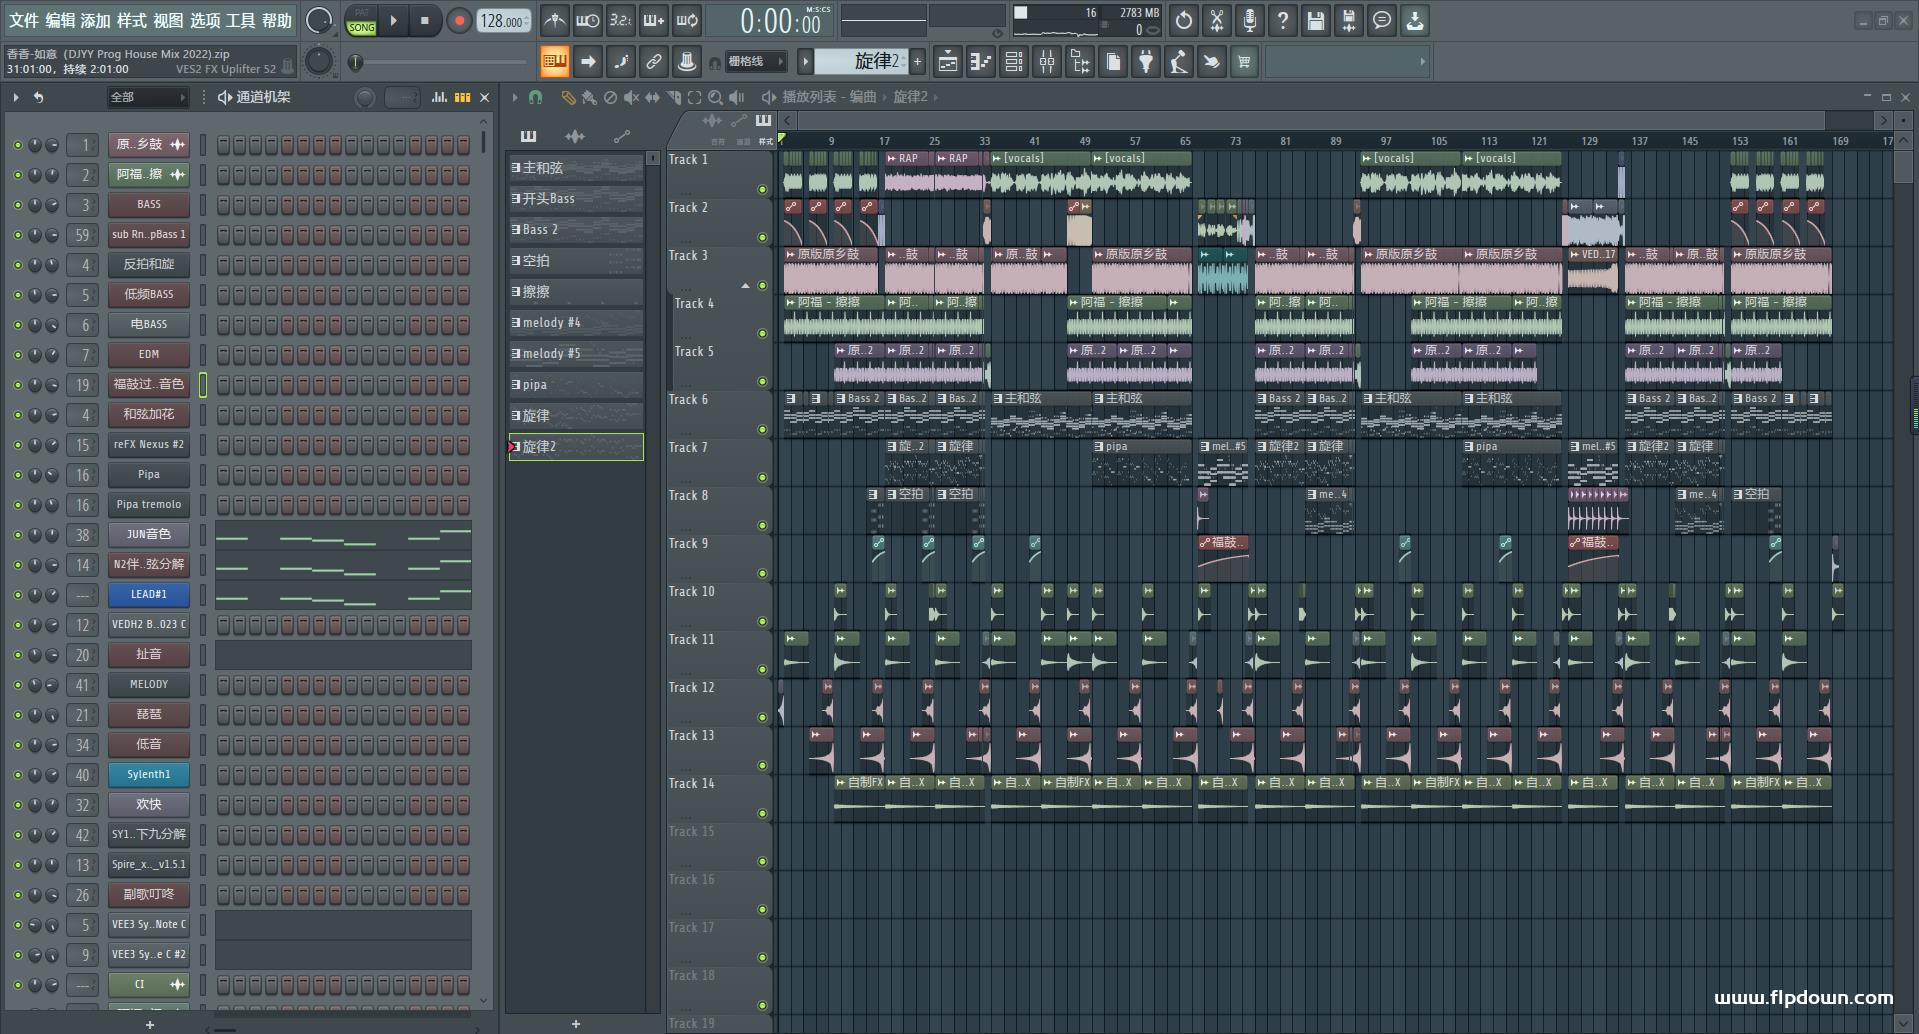Screen dimensions: 1919x1034
Task: Toggle the magnet snap icon in playlist
Action: coord(536,97)
